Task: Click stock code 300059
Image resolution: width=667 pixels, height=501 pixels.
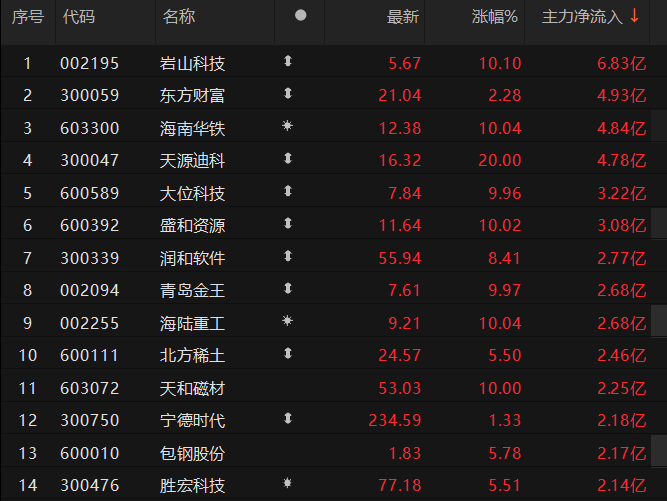Action: click(89, 95)
